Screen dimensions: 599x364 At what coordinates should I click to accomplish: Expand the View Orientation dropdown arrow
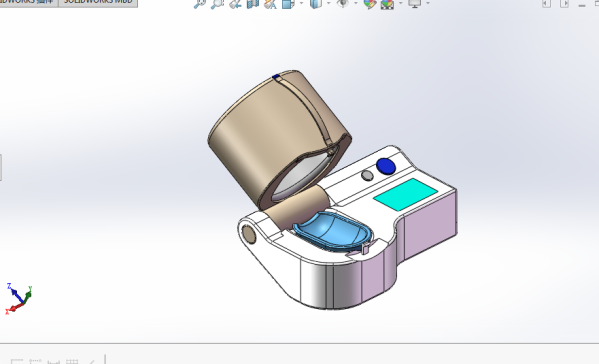click(x=301, y=3)
